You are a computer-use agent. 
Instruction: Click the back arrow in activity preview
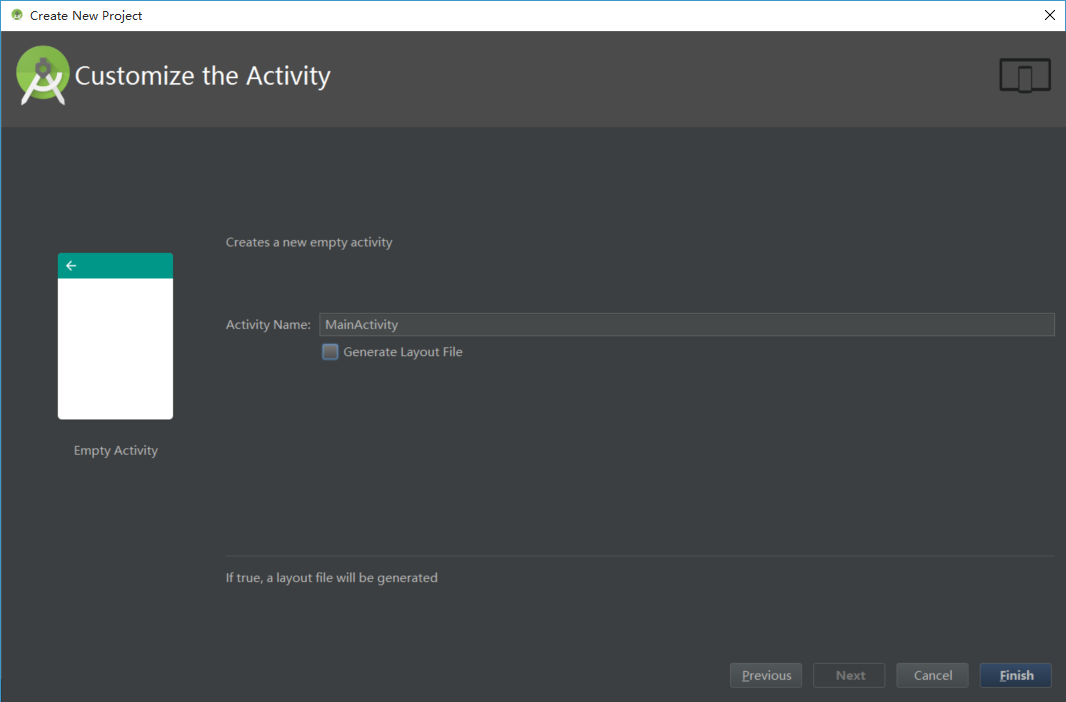(x=71, y=266)
